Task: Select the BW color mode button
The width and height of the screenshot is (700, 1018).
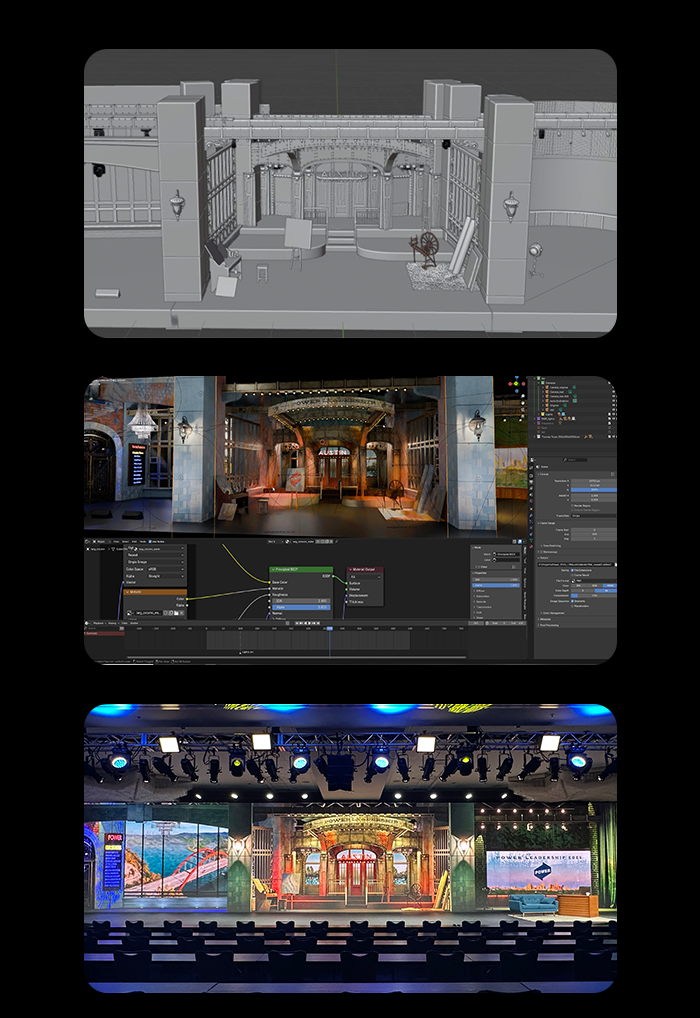Action: coord(578,586)
